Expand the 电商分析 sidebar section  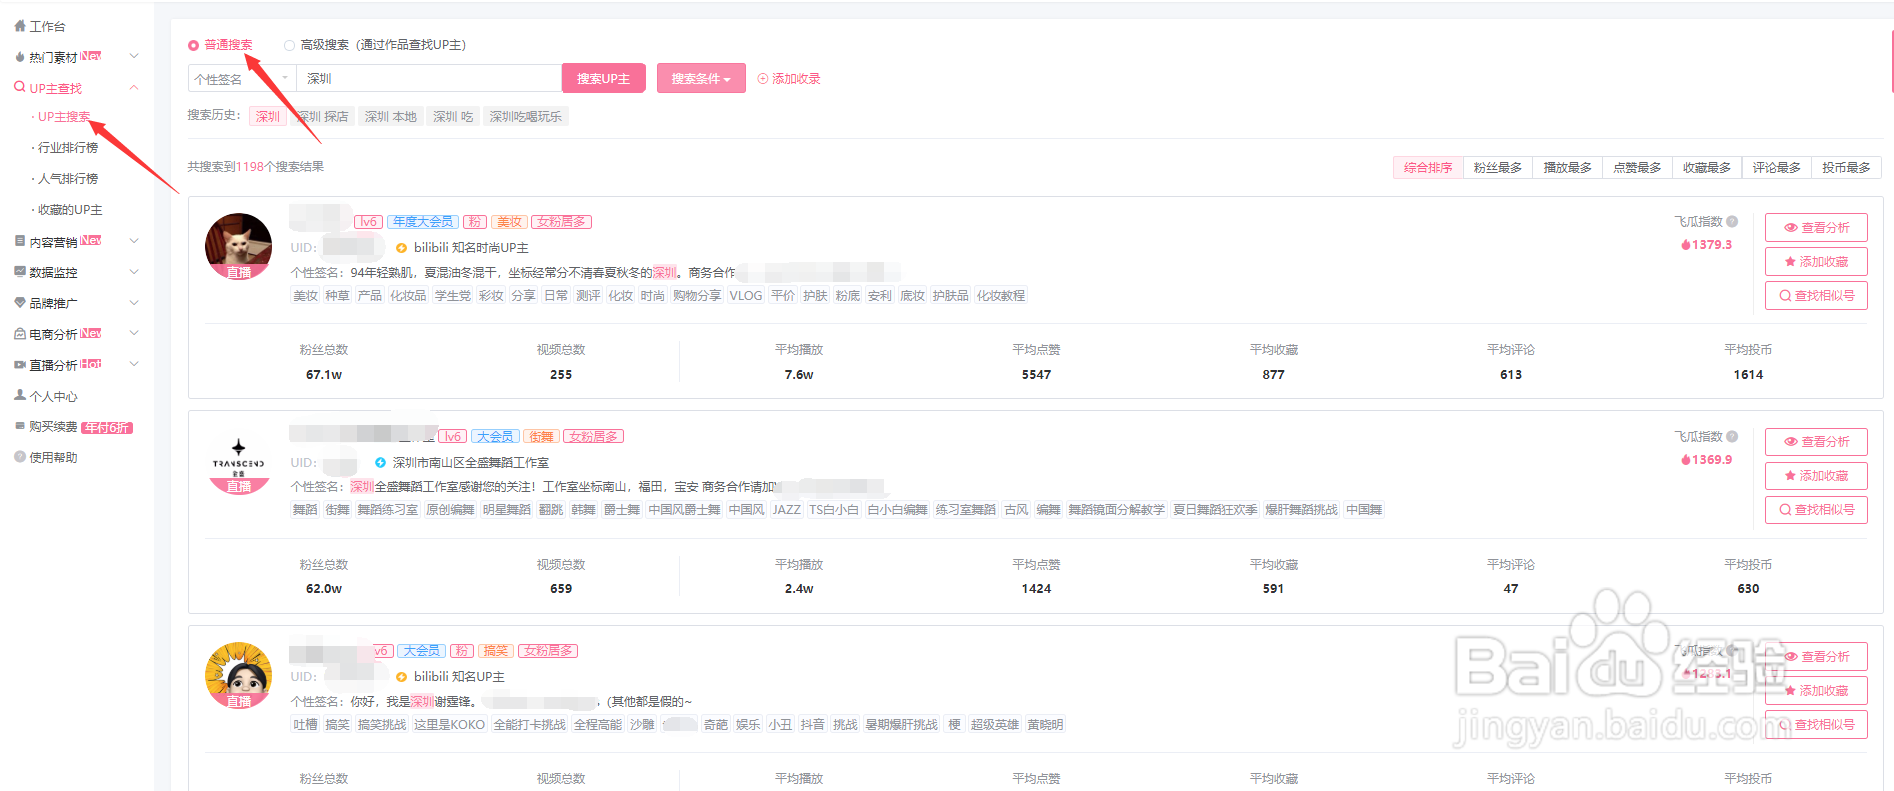(x=134, y=333)
